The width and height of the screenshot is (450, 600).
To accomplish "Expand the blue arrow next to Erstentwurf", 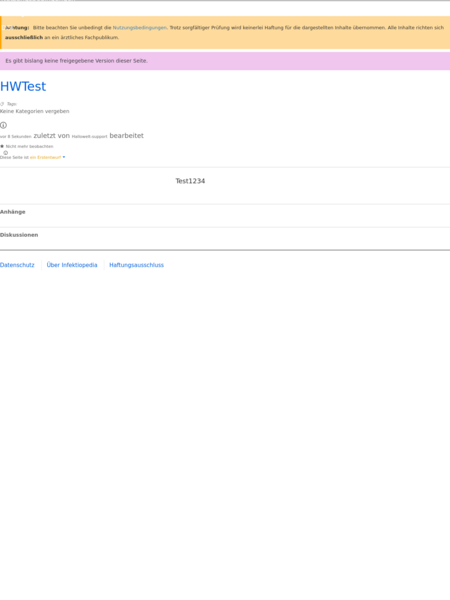I will tap(64, 157).
